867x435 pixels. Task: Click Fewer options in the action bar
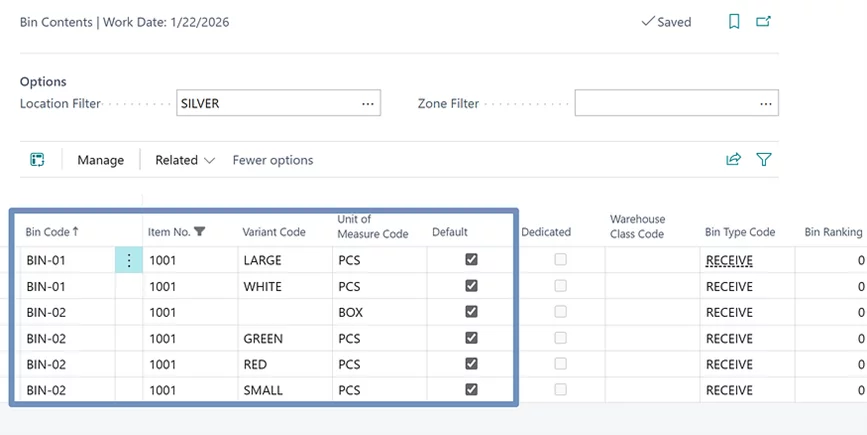click(x=273, y=160)
